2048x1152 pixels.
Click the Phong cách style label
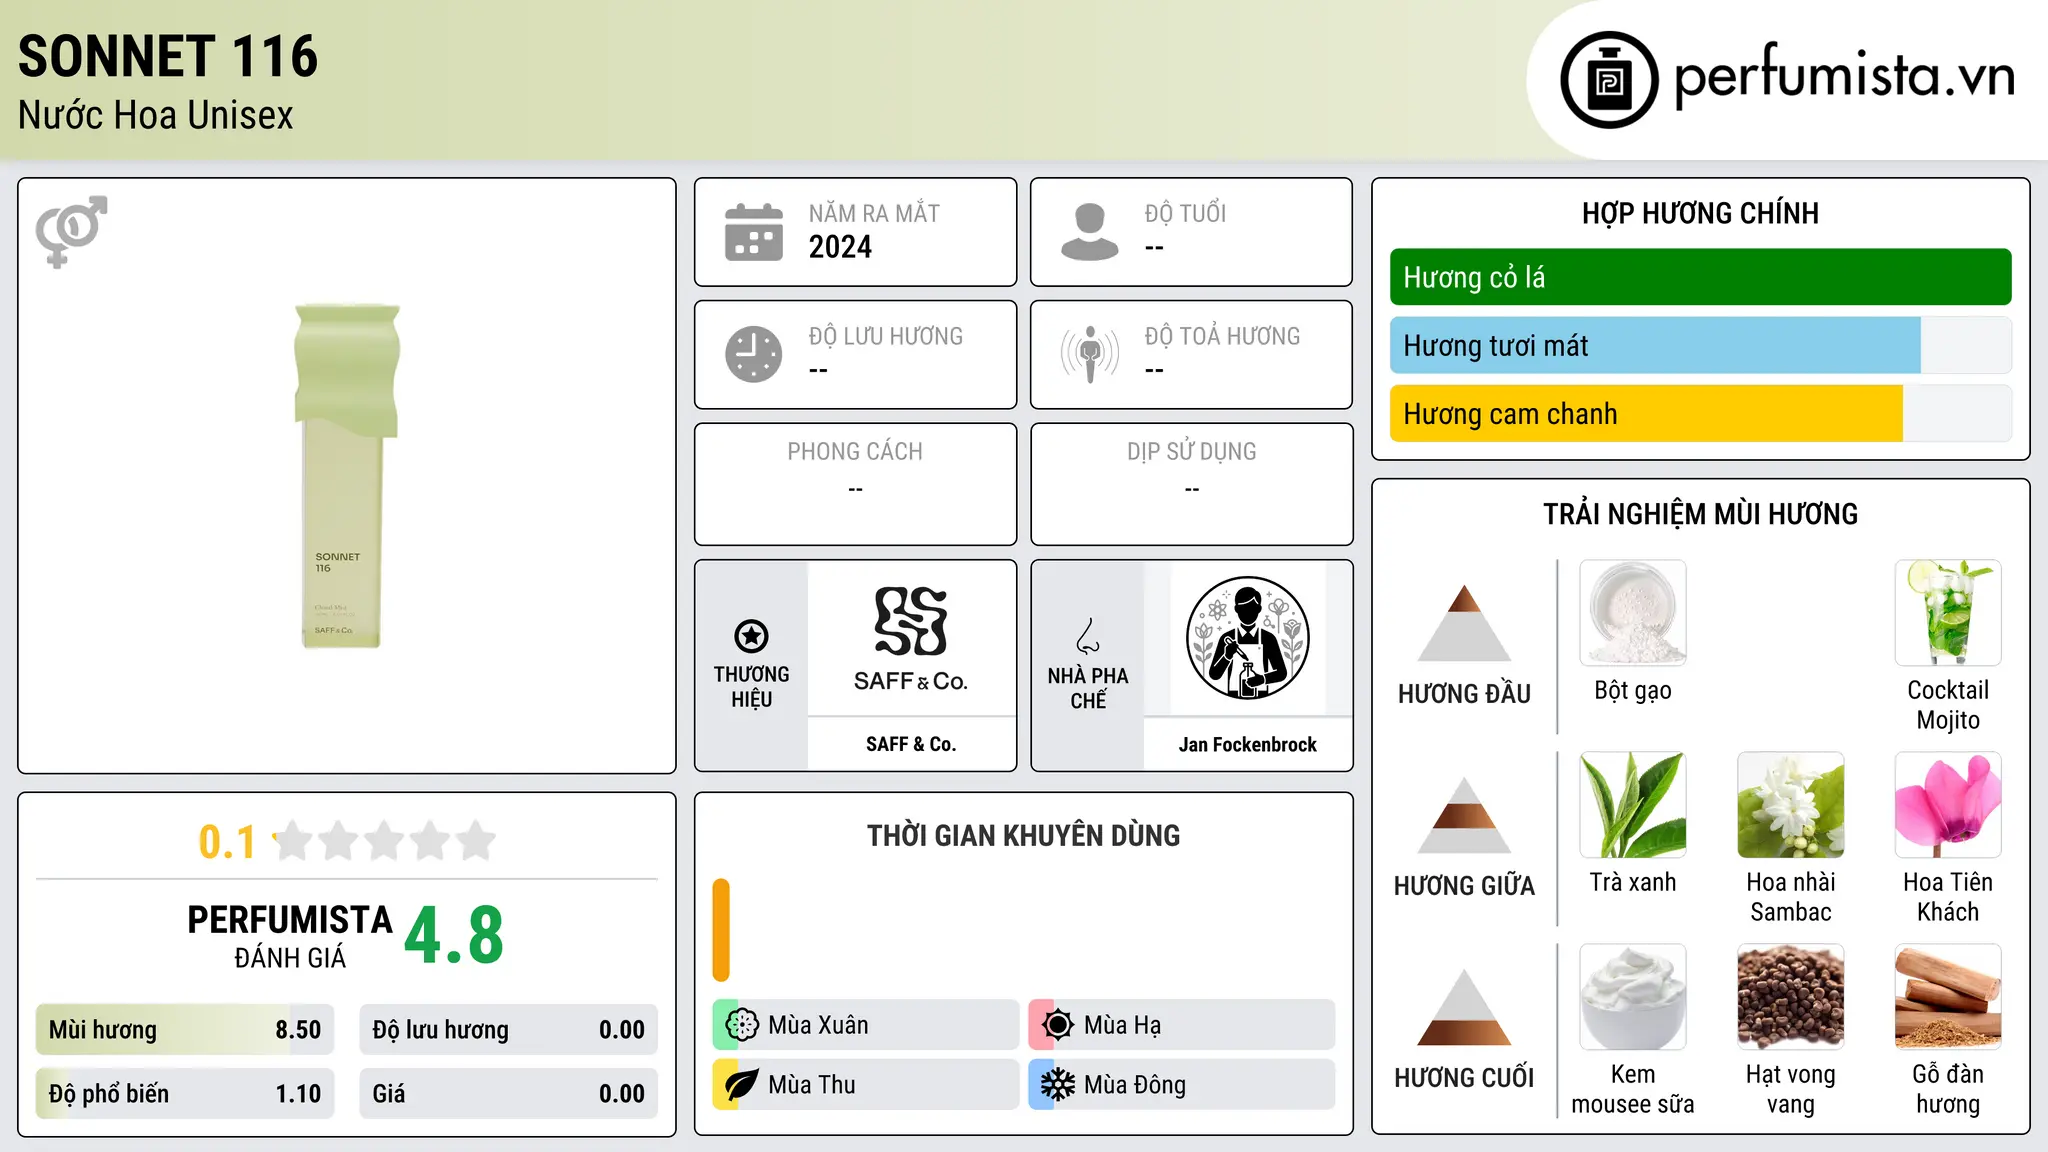tap(855, 452)
